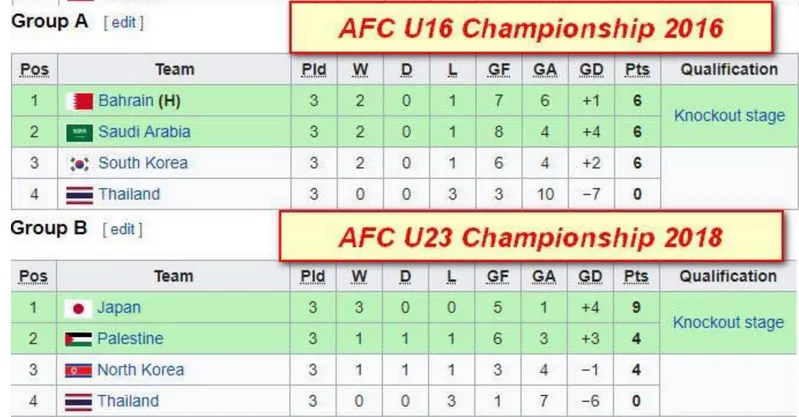Open the Group A edit link

tap(123, 22)
